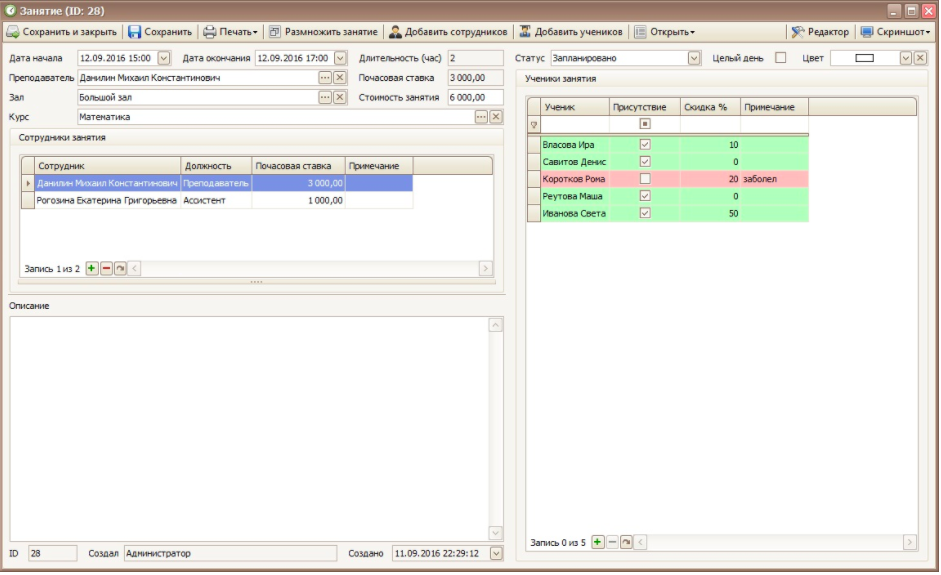Open the Цвет dropdown arrow
This screenshot has width=941, height=575.
tap(906, 58)
